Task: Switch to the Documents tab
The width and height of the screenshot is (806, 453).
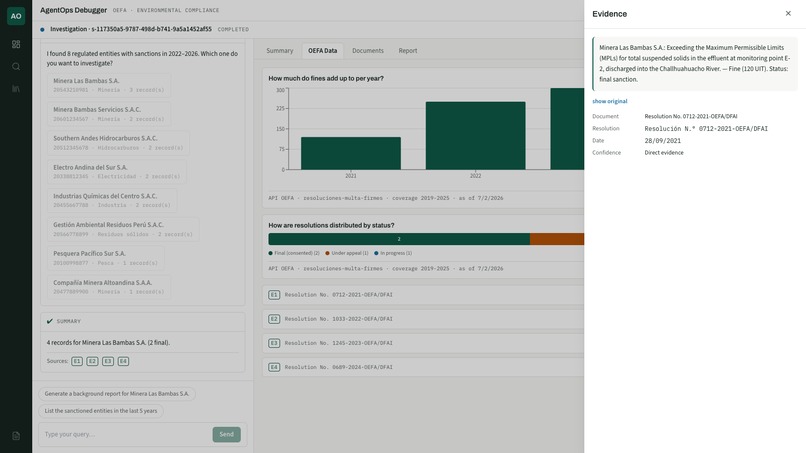Action: pos(368,50)
